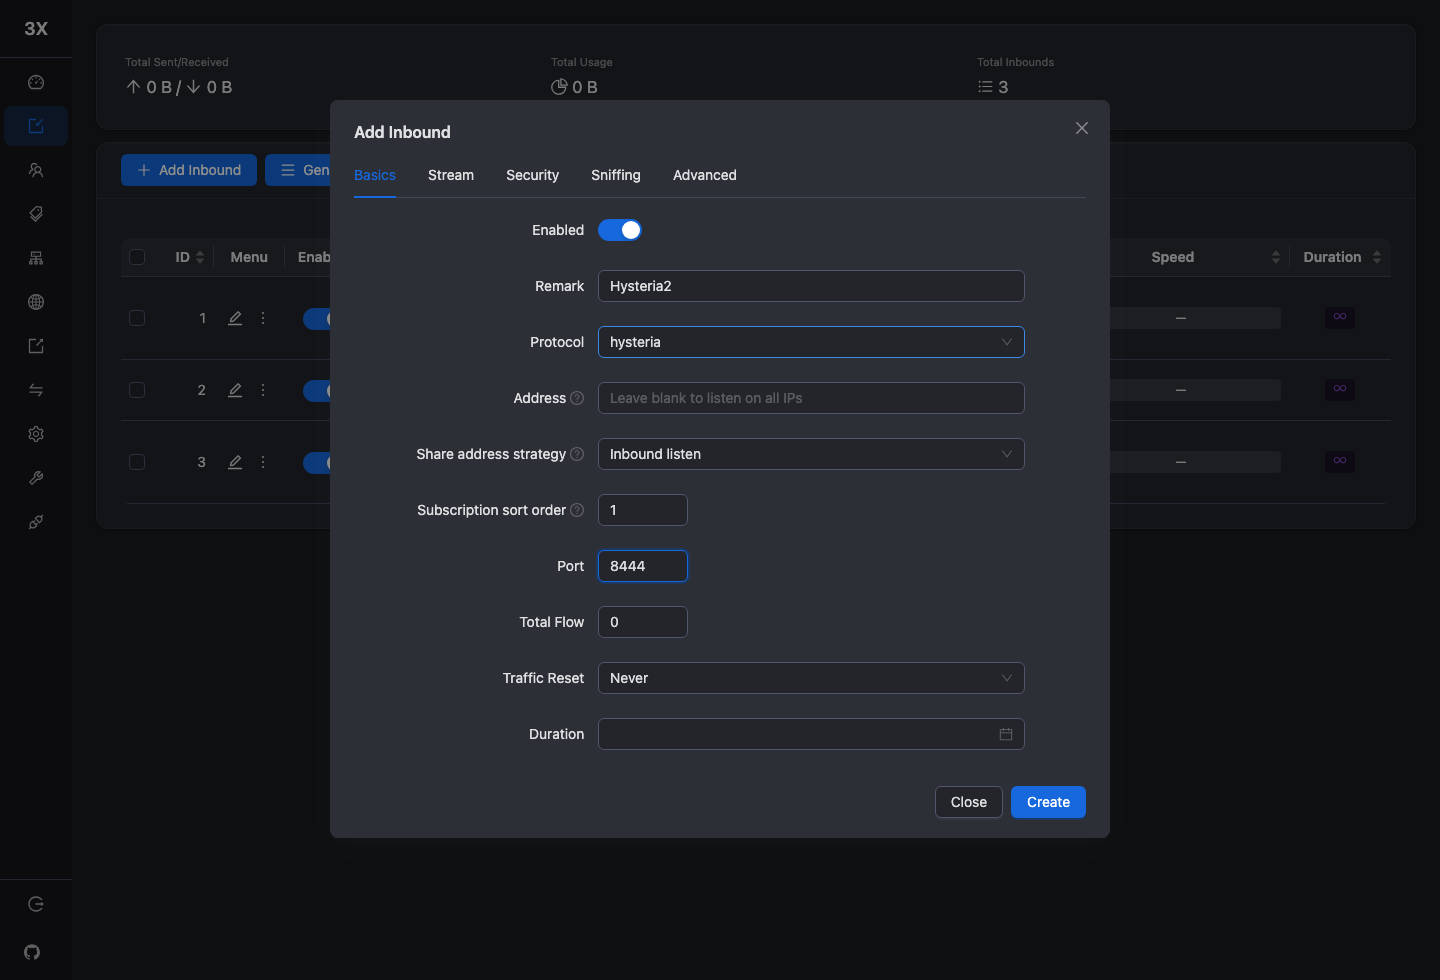Click the Add Inbound button
The width and height of the screenshot is (1440, 980).
[189, 170]
